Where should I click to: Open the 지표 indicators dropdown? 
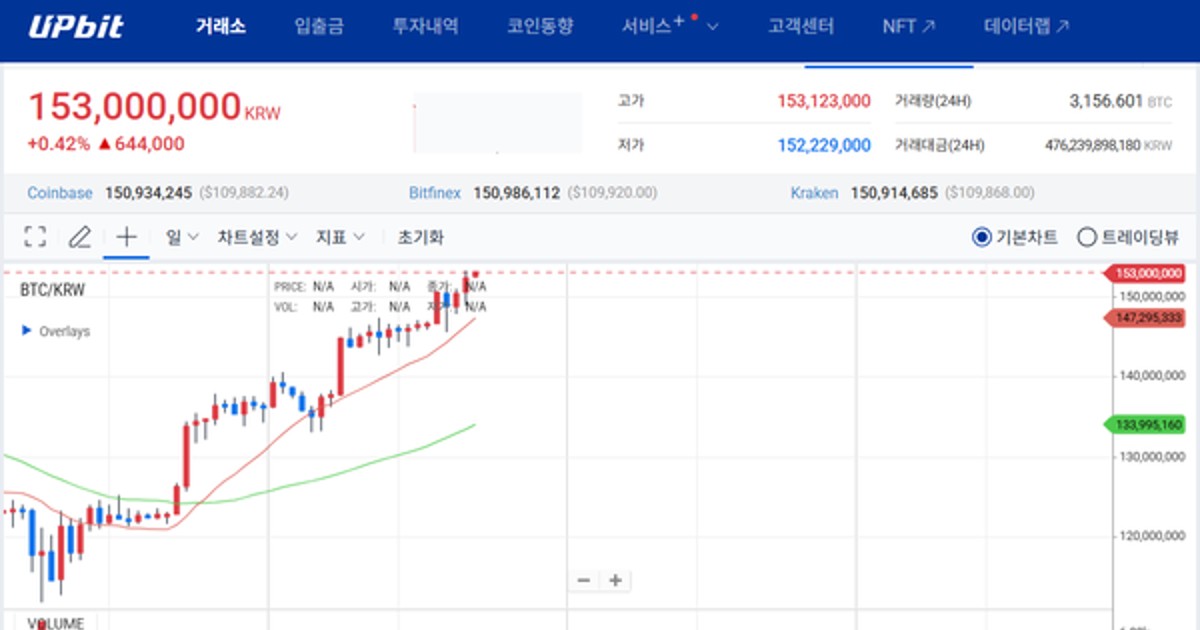(x=340, y=237)
